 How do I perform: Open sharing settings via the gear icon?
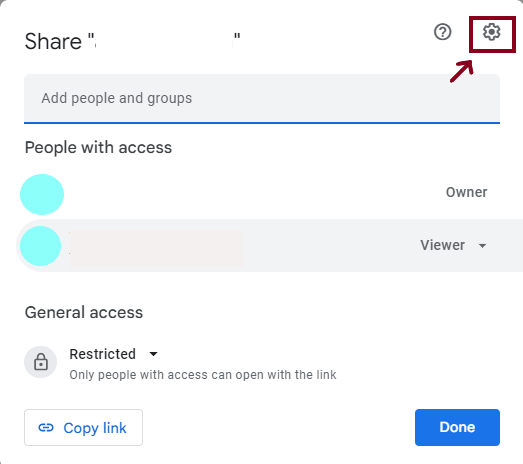pos(492,32)
